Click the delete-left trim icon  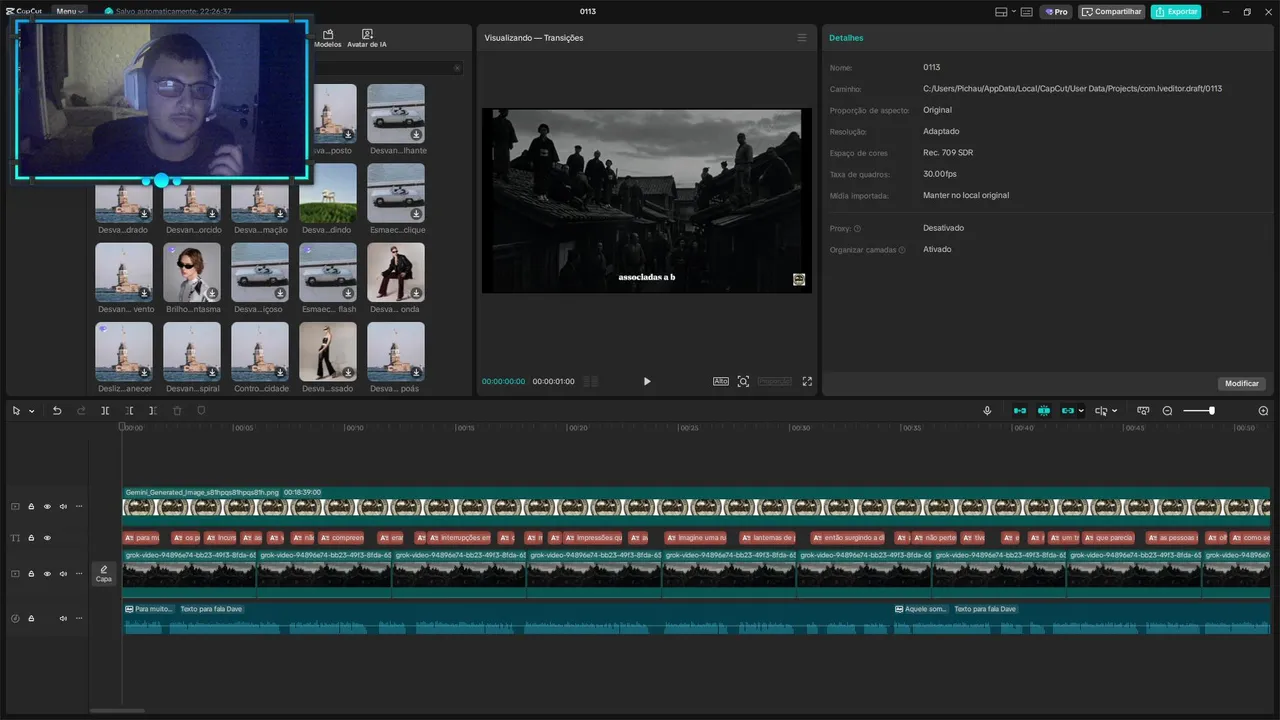pos(129,411)
